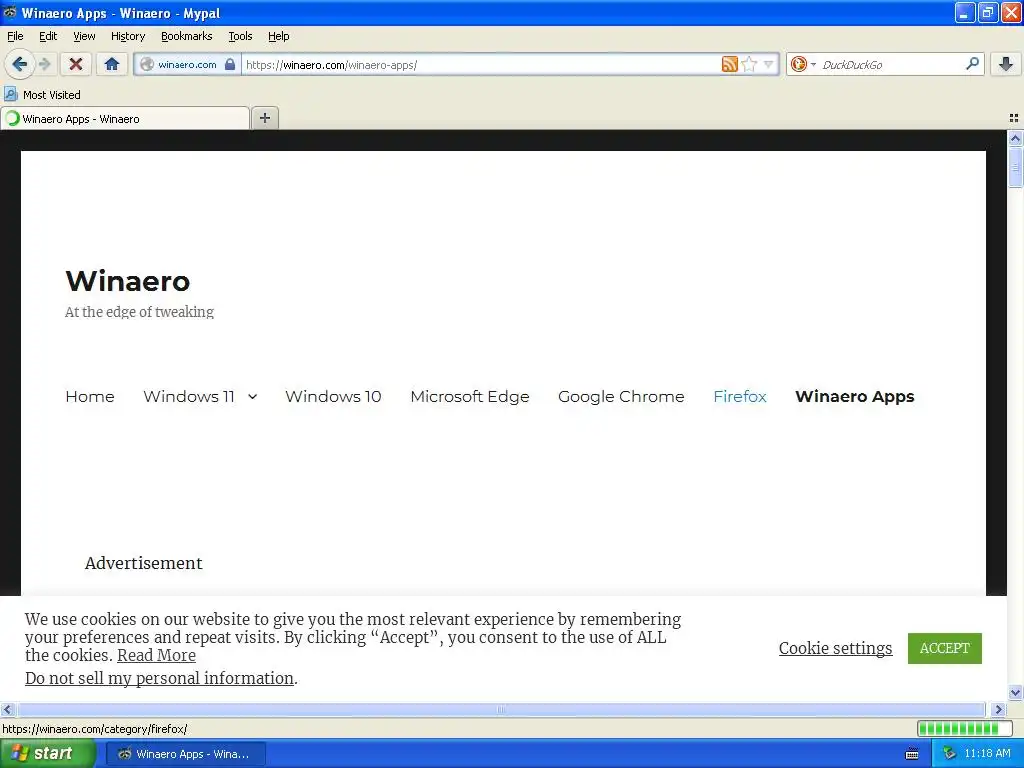The height and width of the screenshot is (768, 1024).
Task: Click the vertical scrollbar up arrow
Action: click(x=1015, y=138)
